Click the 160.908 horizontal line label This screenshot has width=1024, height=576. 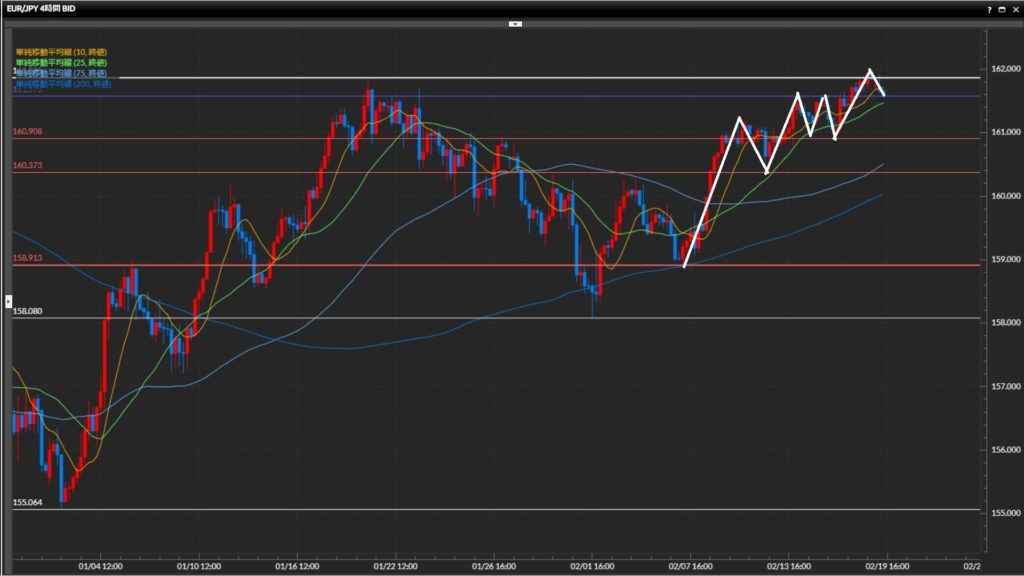[x=27, y=132]
